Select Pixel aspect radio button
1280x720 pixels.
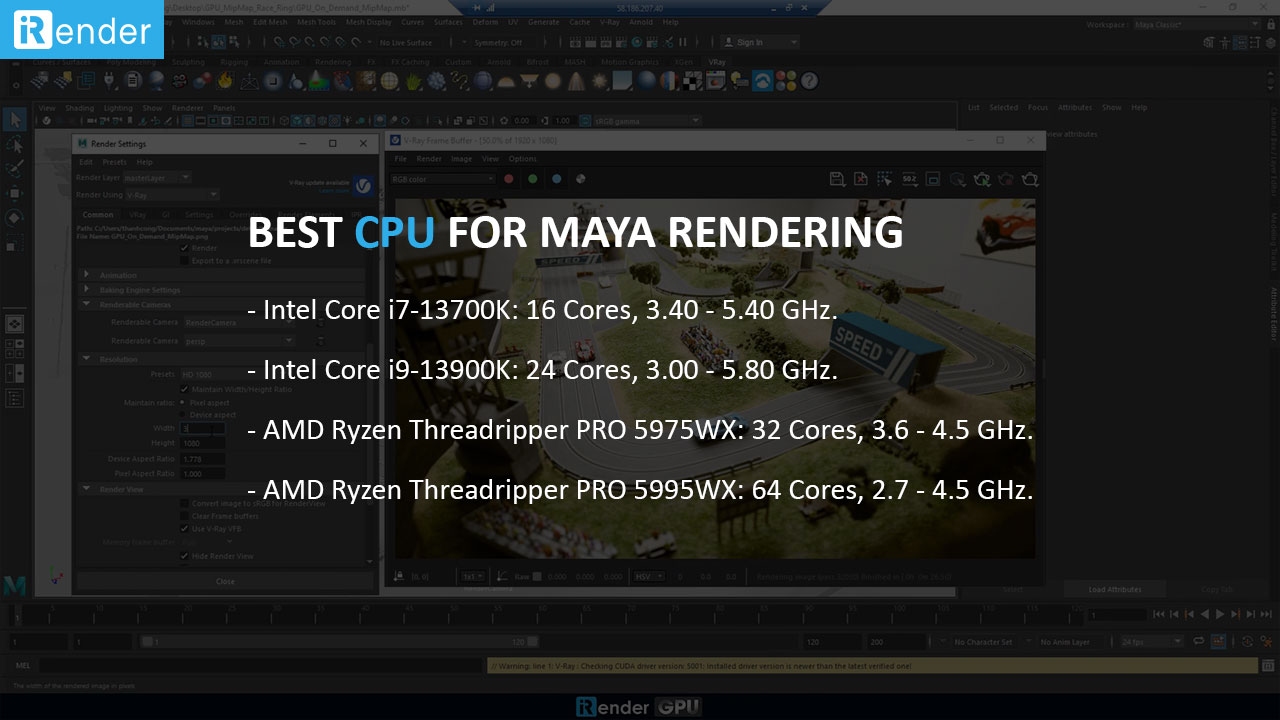pos(184,402)
